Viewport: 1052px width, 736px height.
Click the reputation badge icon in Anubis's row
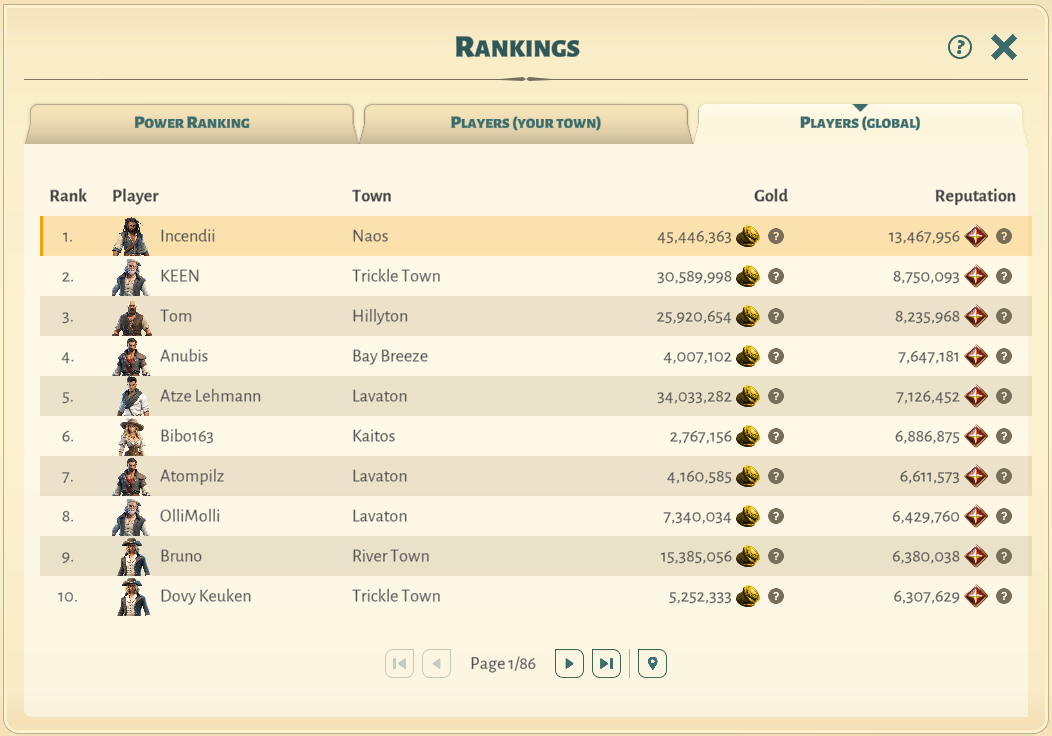tap(976, 357)
